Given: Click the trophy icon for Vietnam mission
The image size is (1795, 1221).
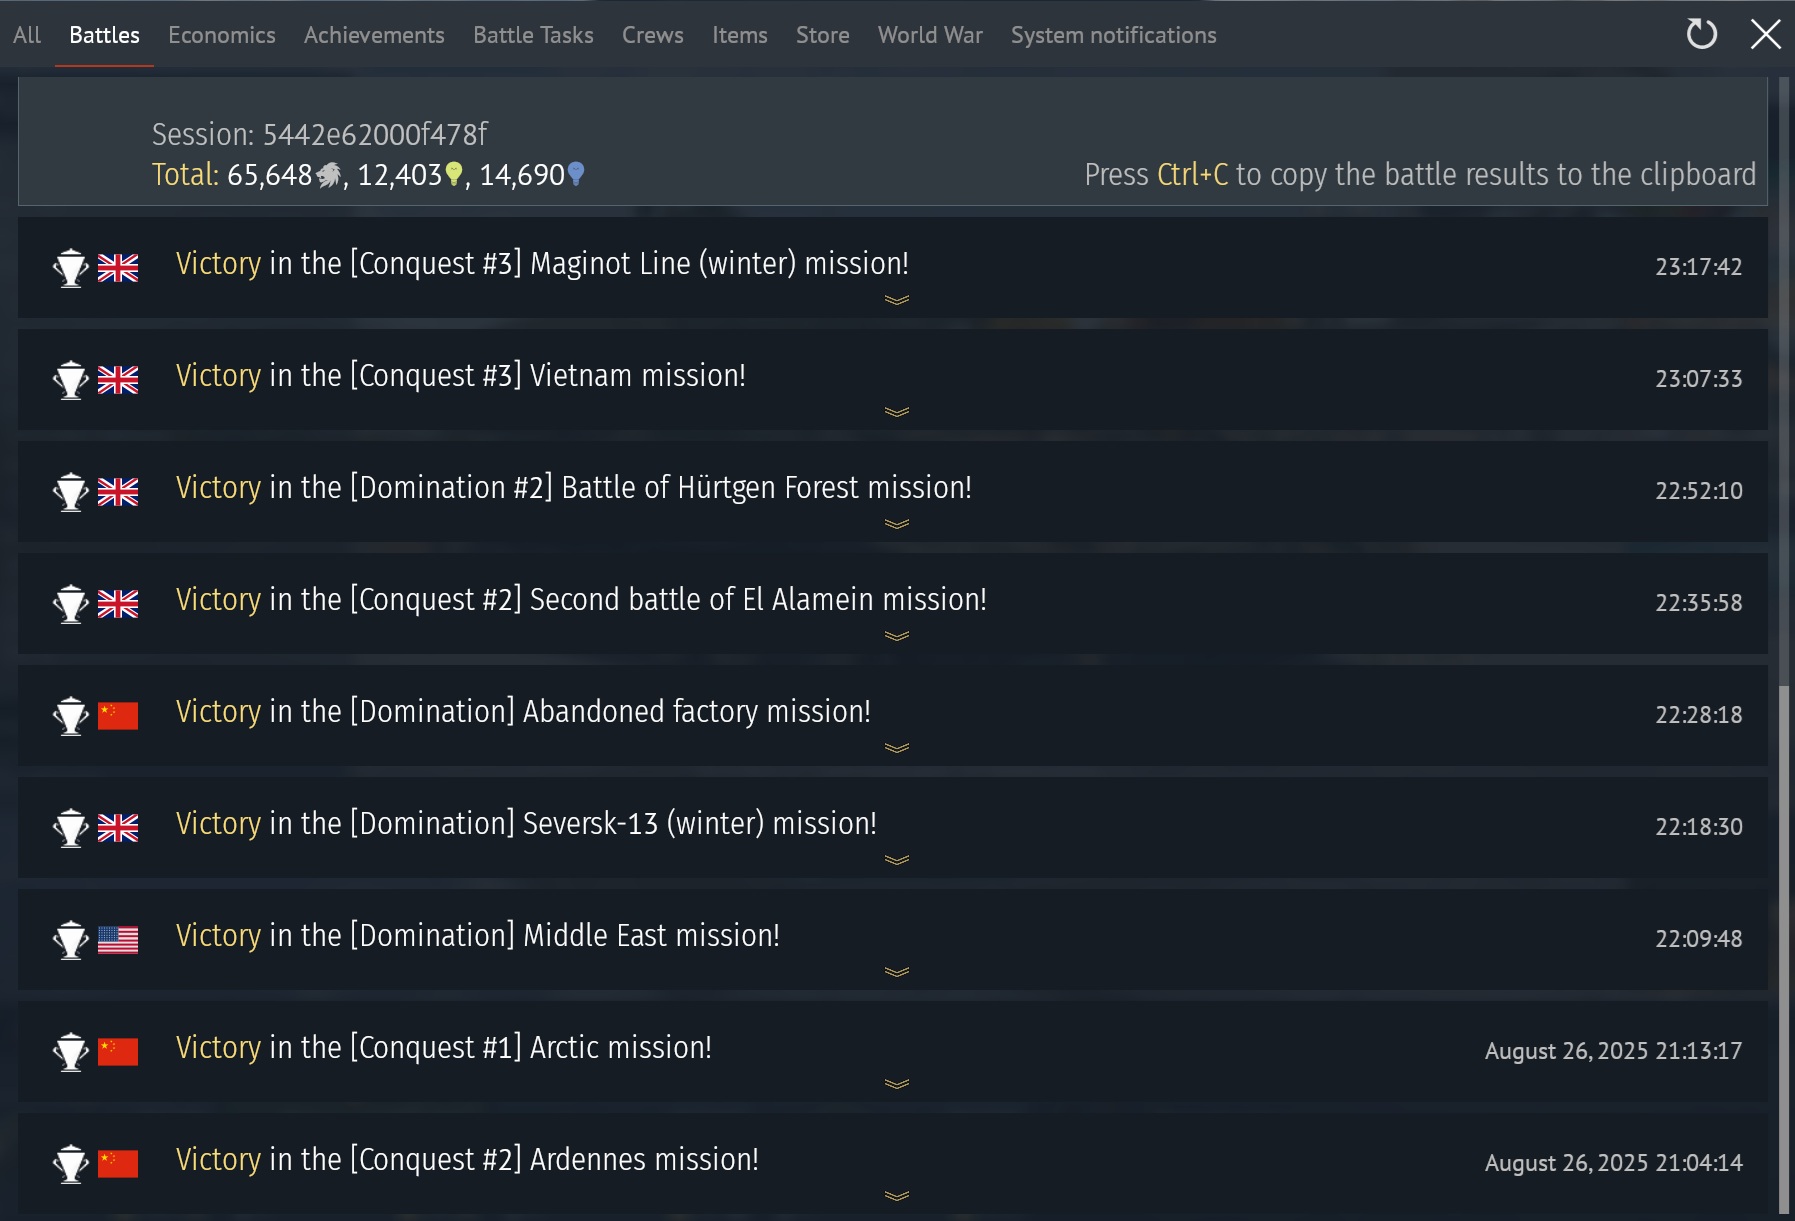Looking at the screenshot, I should point(71,380).
